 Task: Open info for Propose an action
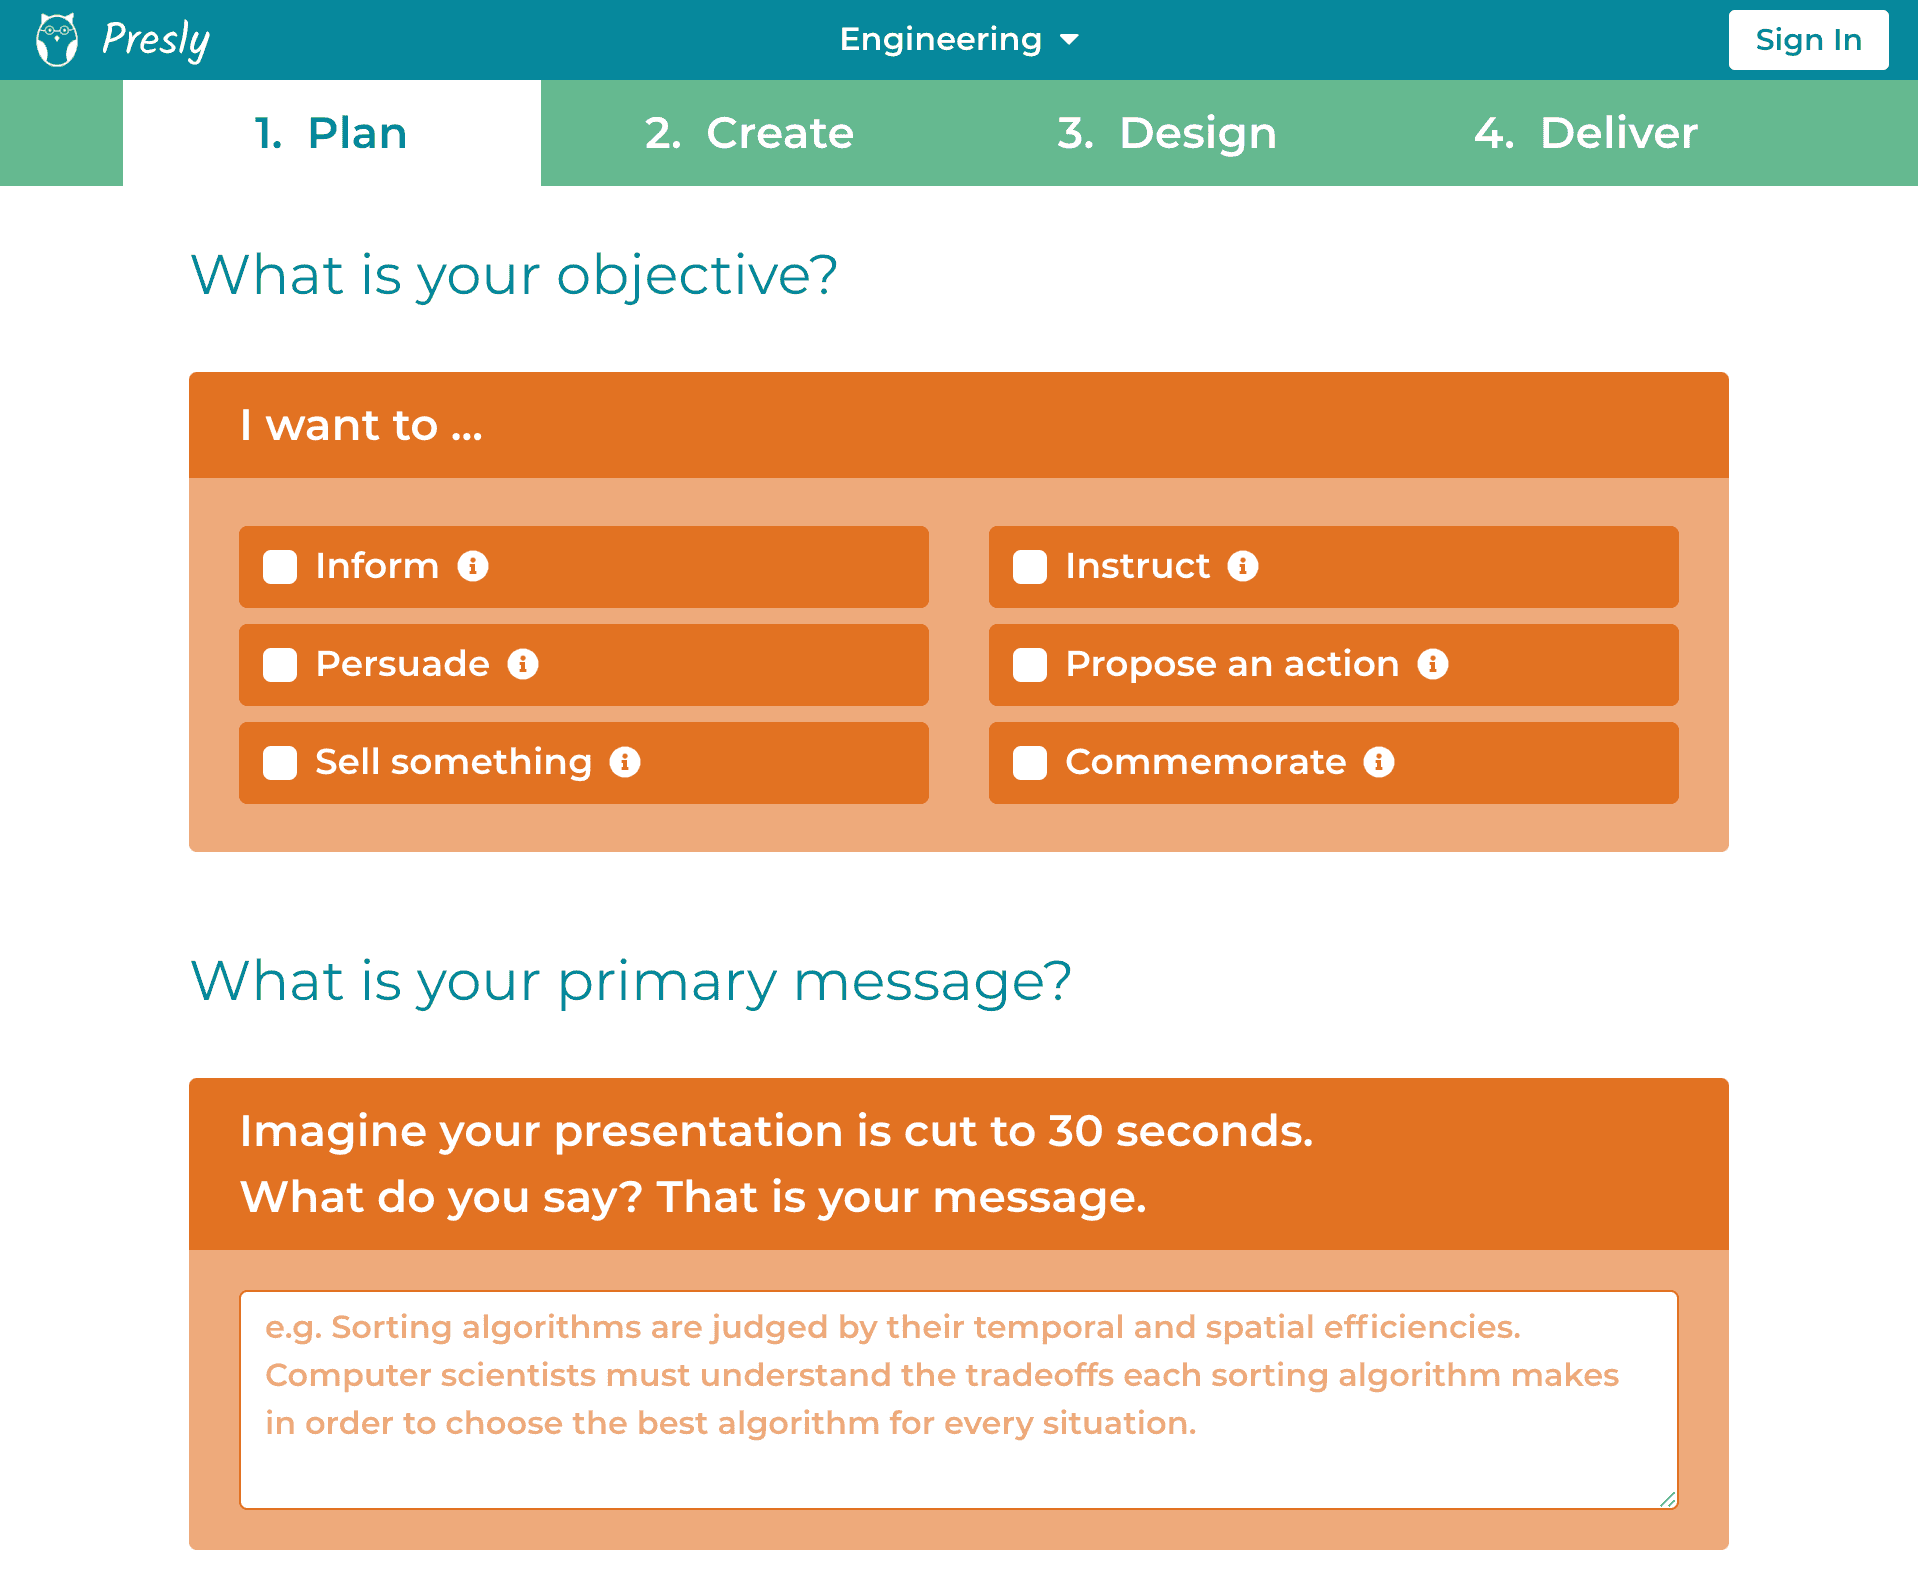click(x=1433, y=664)
